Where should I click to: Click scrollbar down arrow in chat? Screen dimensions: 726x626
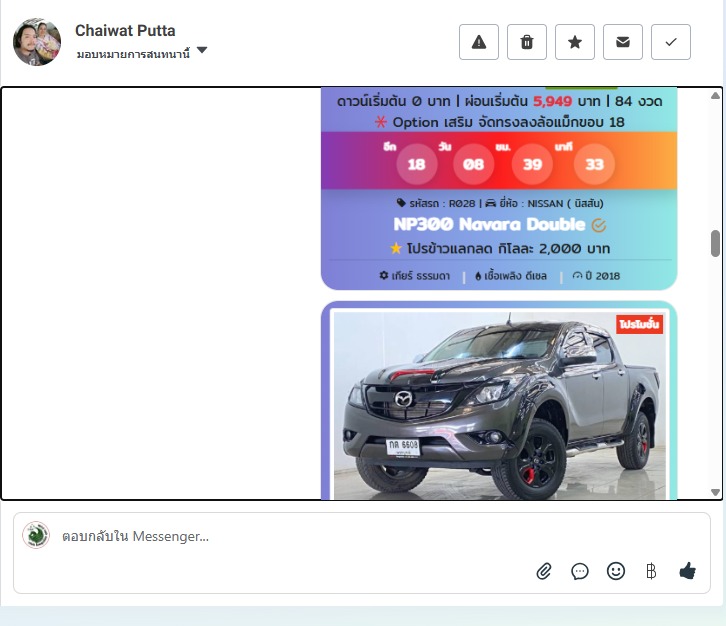(715, 492)
